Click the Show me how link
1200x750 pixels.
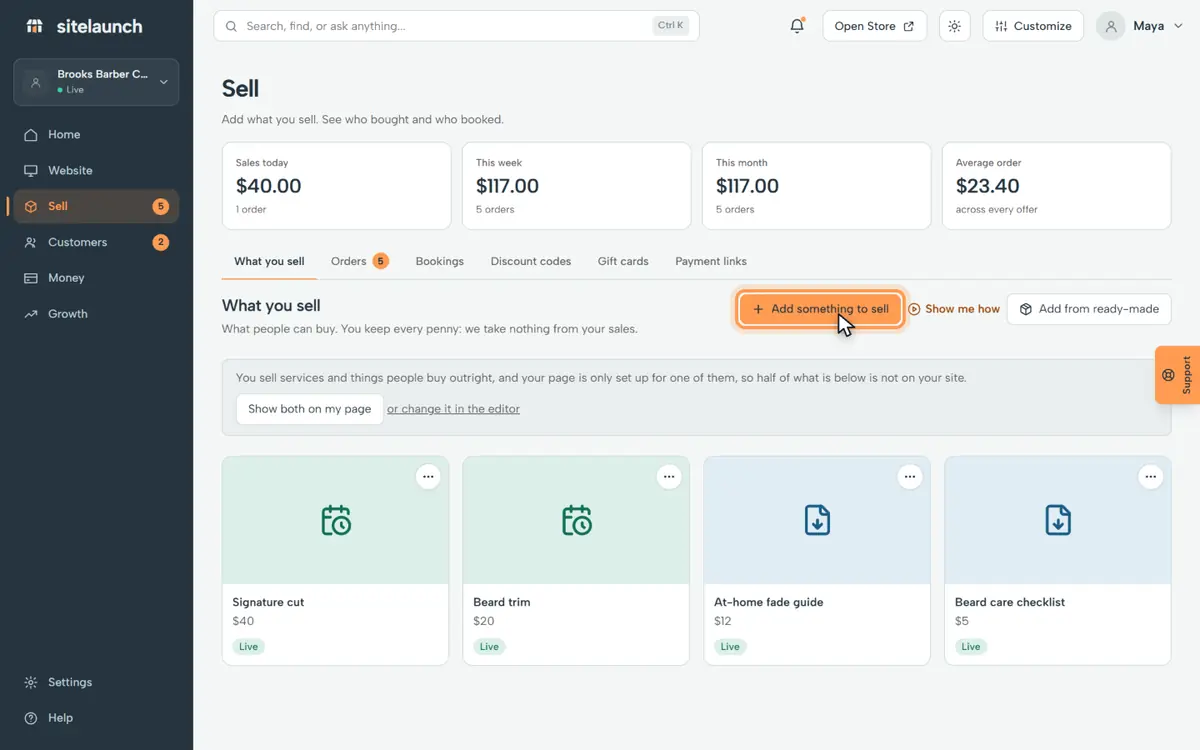coord(954,309)
